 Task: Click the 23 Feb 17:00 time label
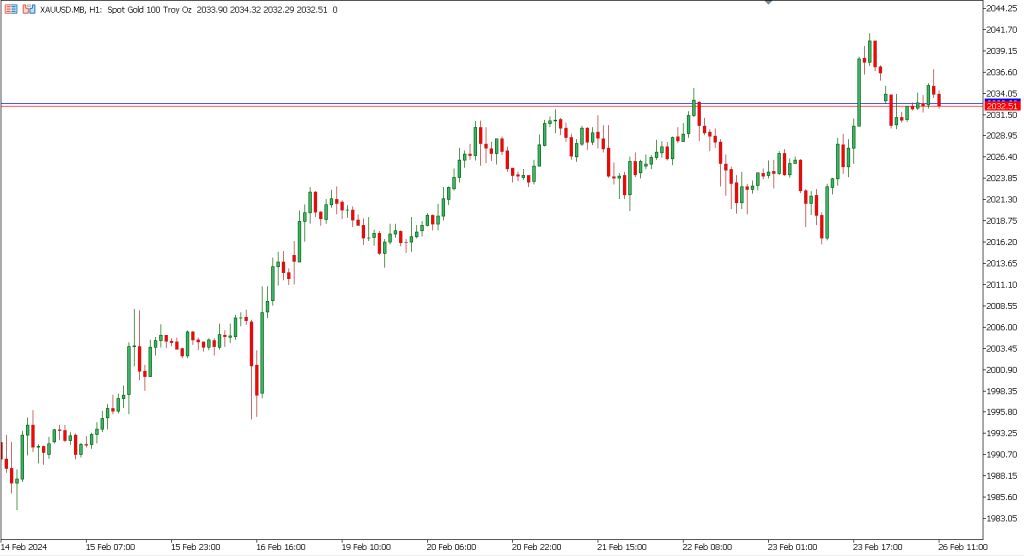[878, 547]
